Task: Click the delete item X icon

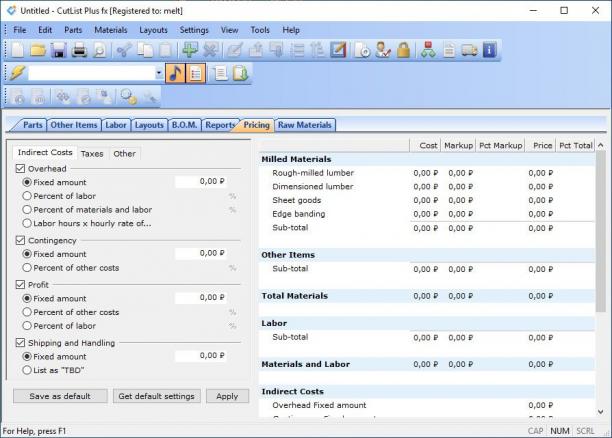Action: [x=210, y=50]
